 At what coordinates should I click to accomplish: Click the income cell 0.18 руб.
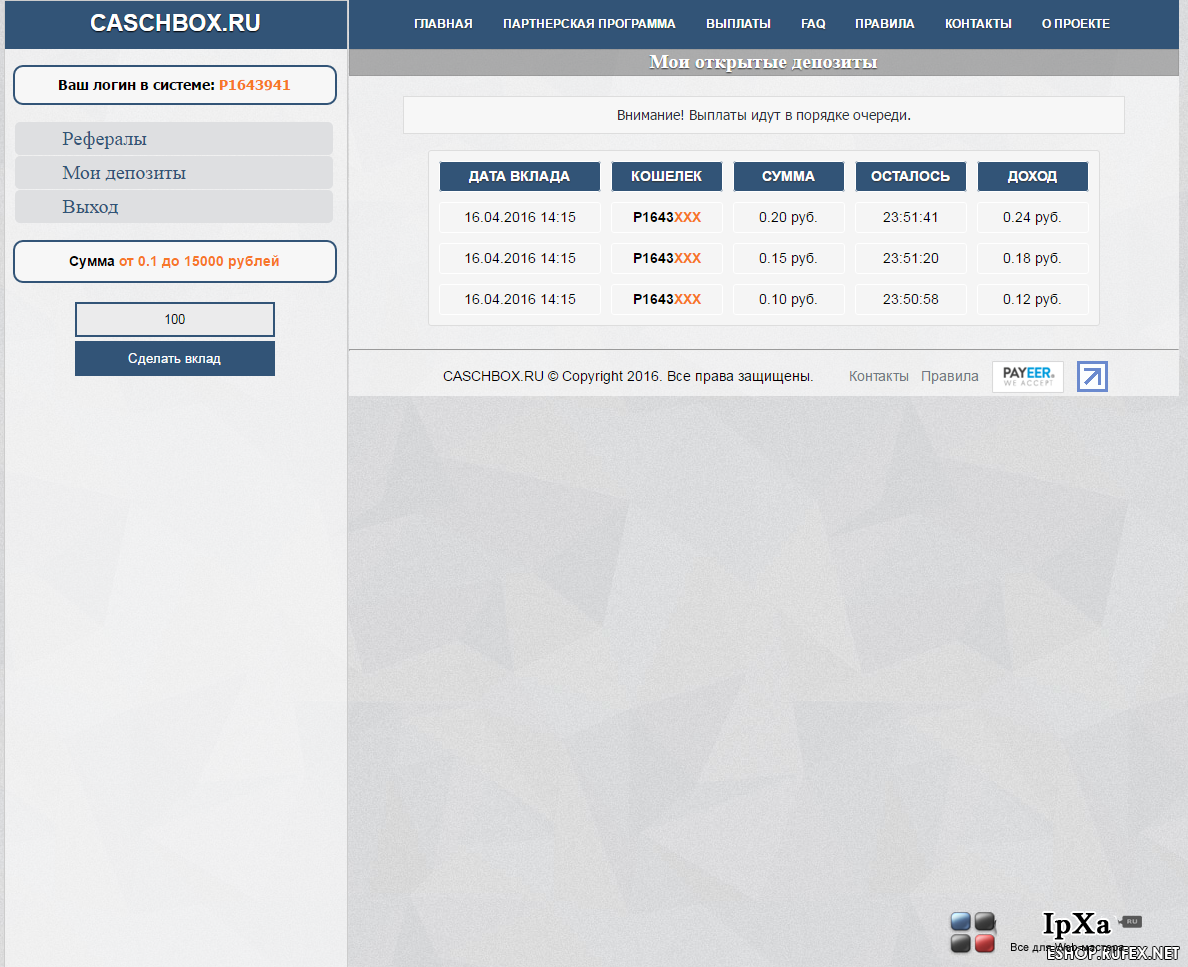(x=1033, y=258)
